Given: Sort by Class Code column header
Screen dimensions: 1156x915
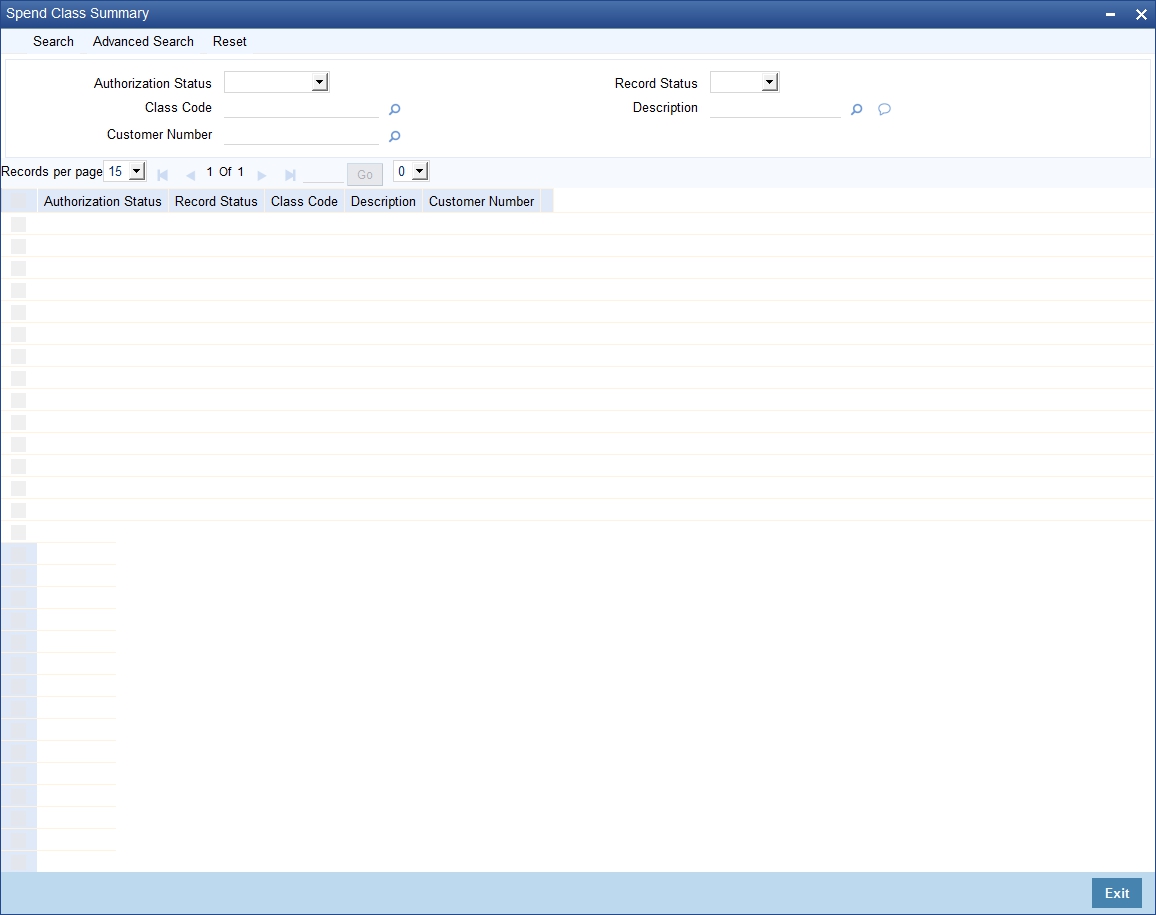Looking at the screenshot, I should click(x=304, y=201).
